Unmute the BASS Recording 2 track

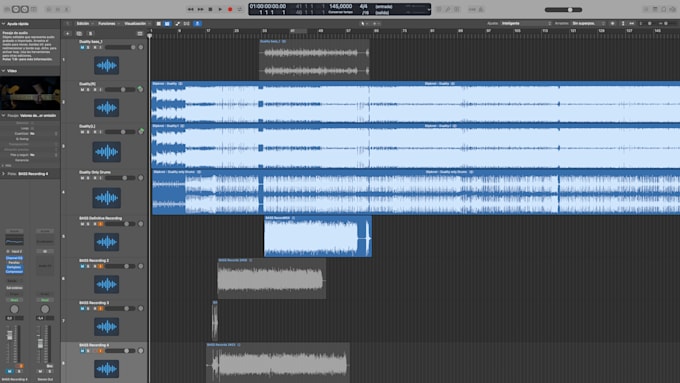82,266
